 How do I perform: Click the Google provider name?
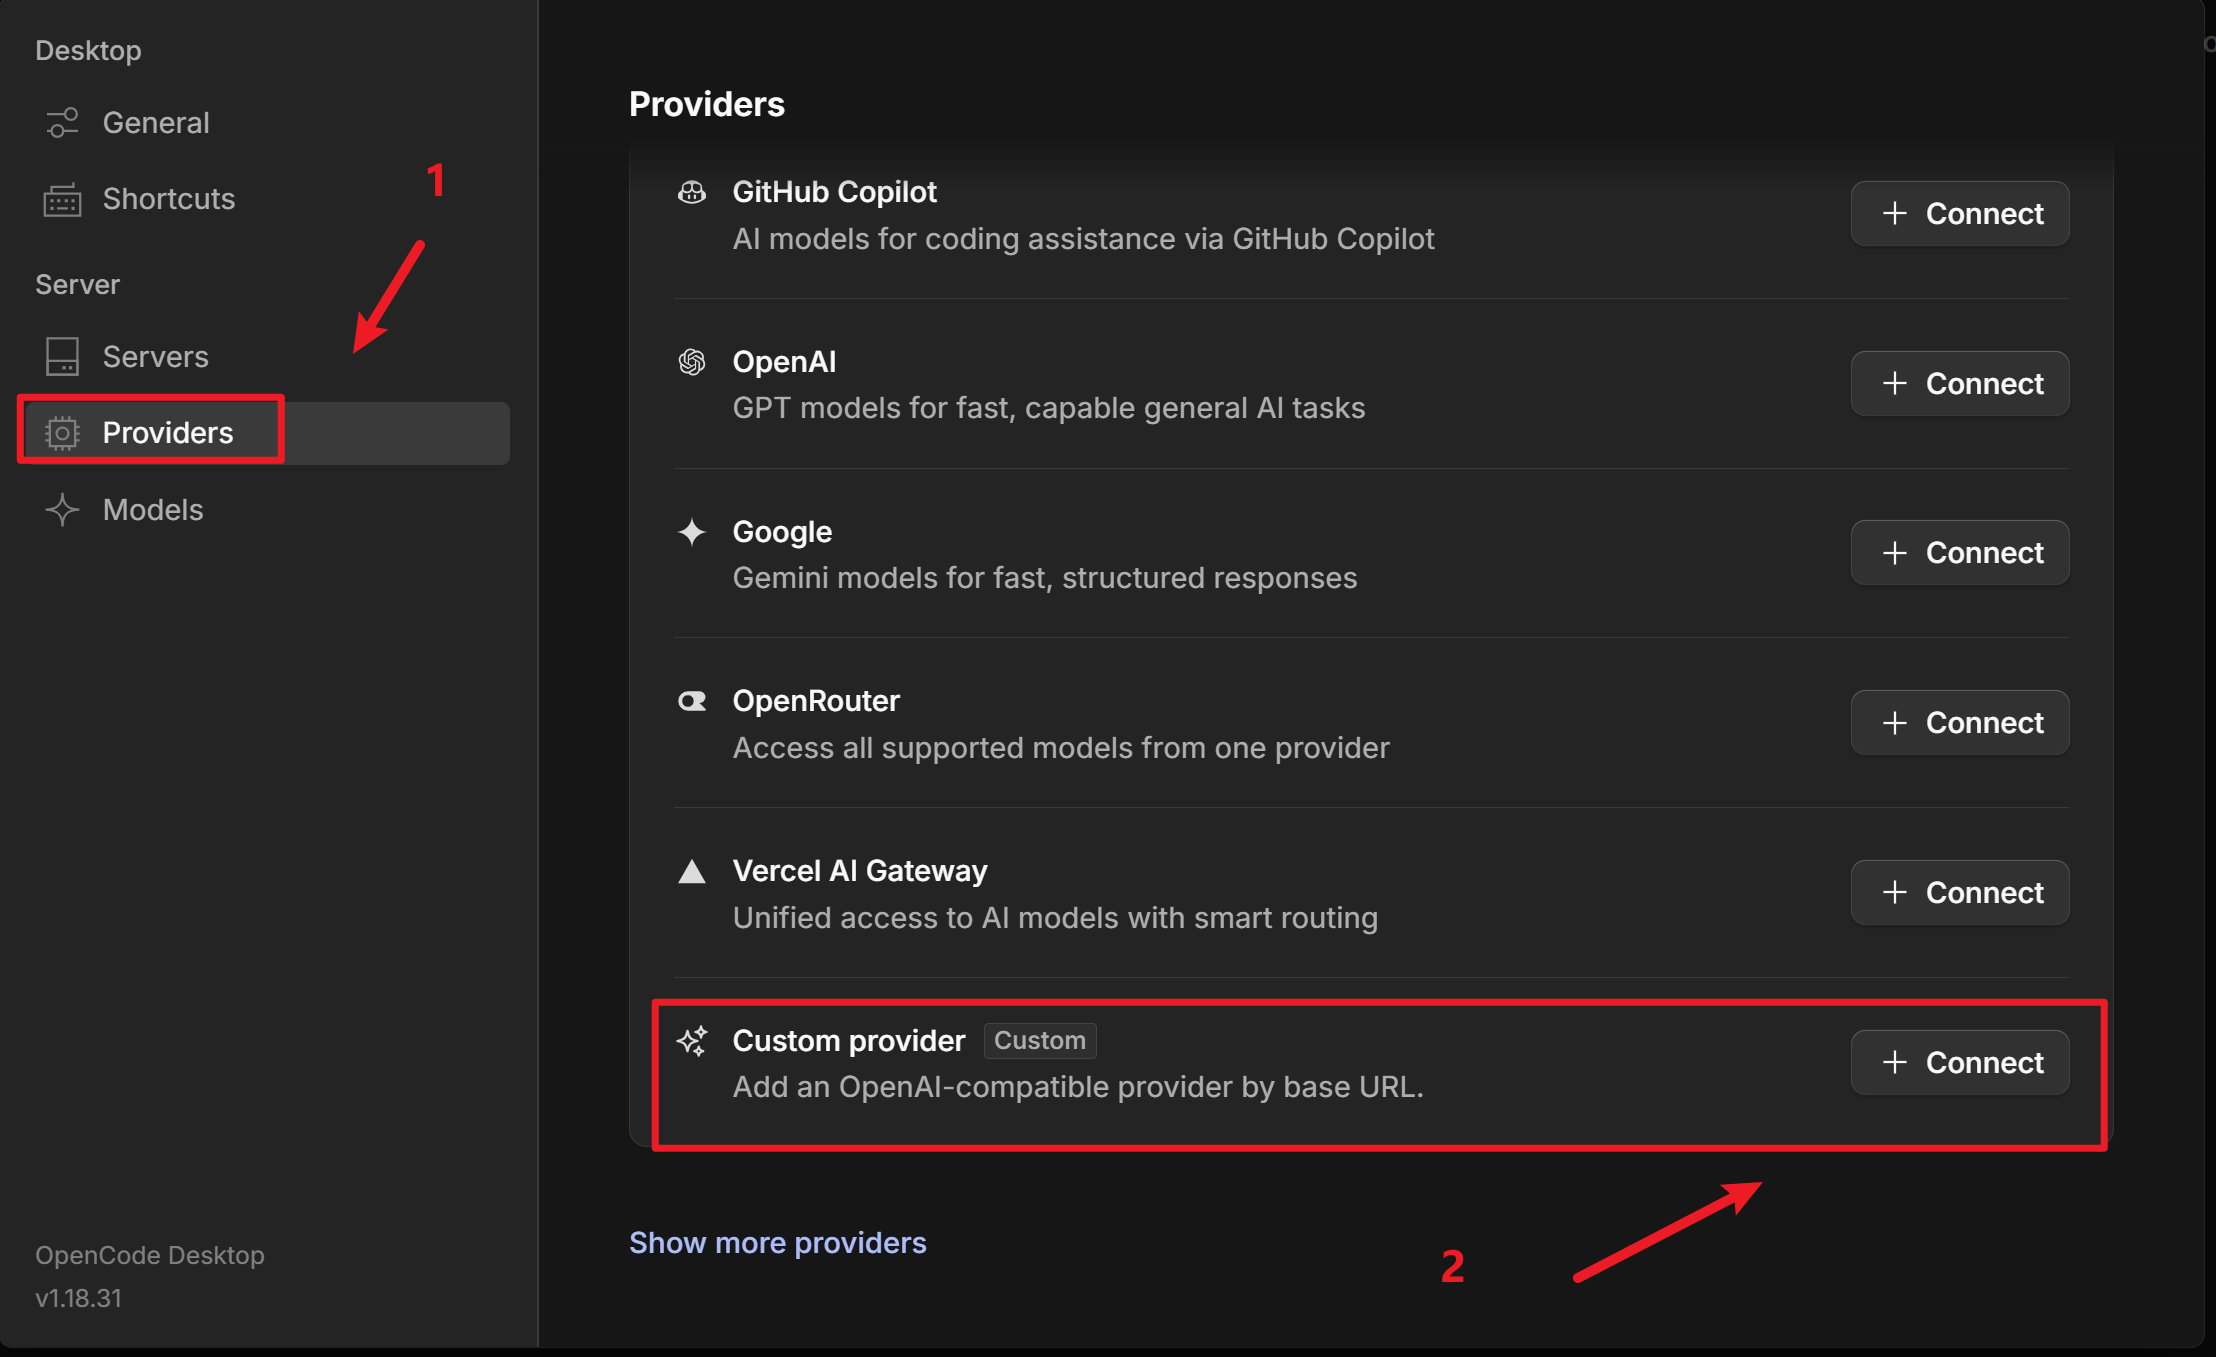click(782, 532)
